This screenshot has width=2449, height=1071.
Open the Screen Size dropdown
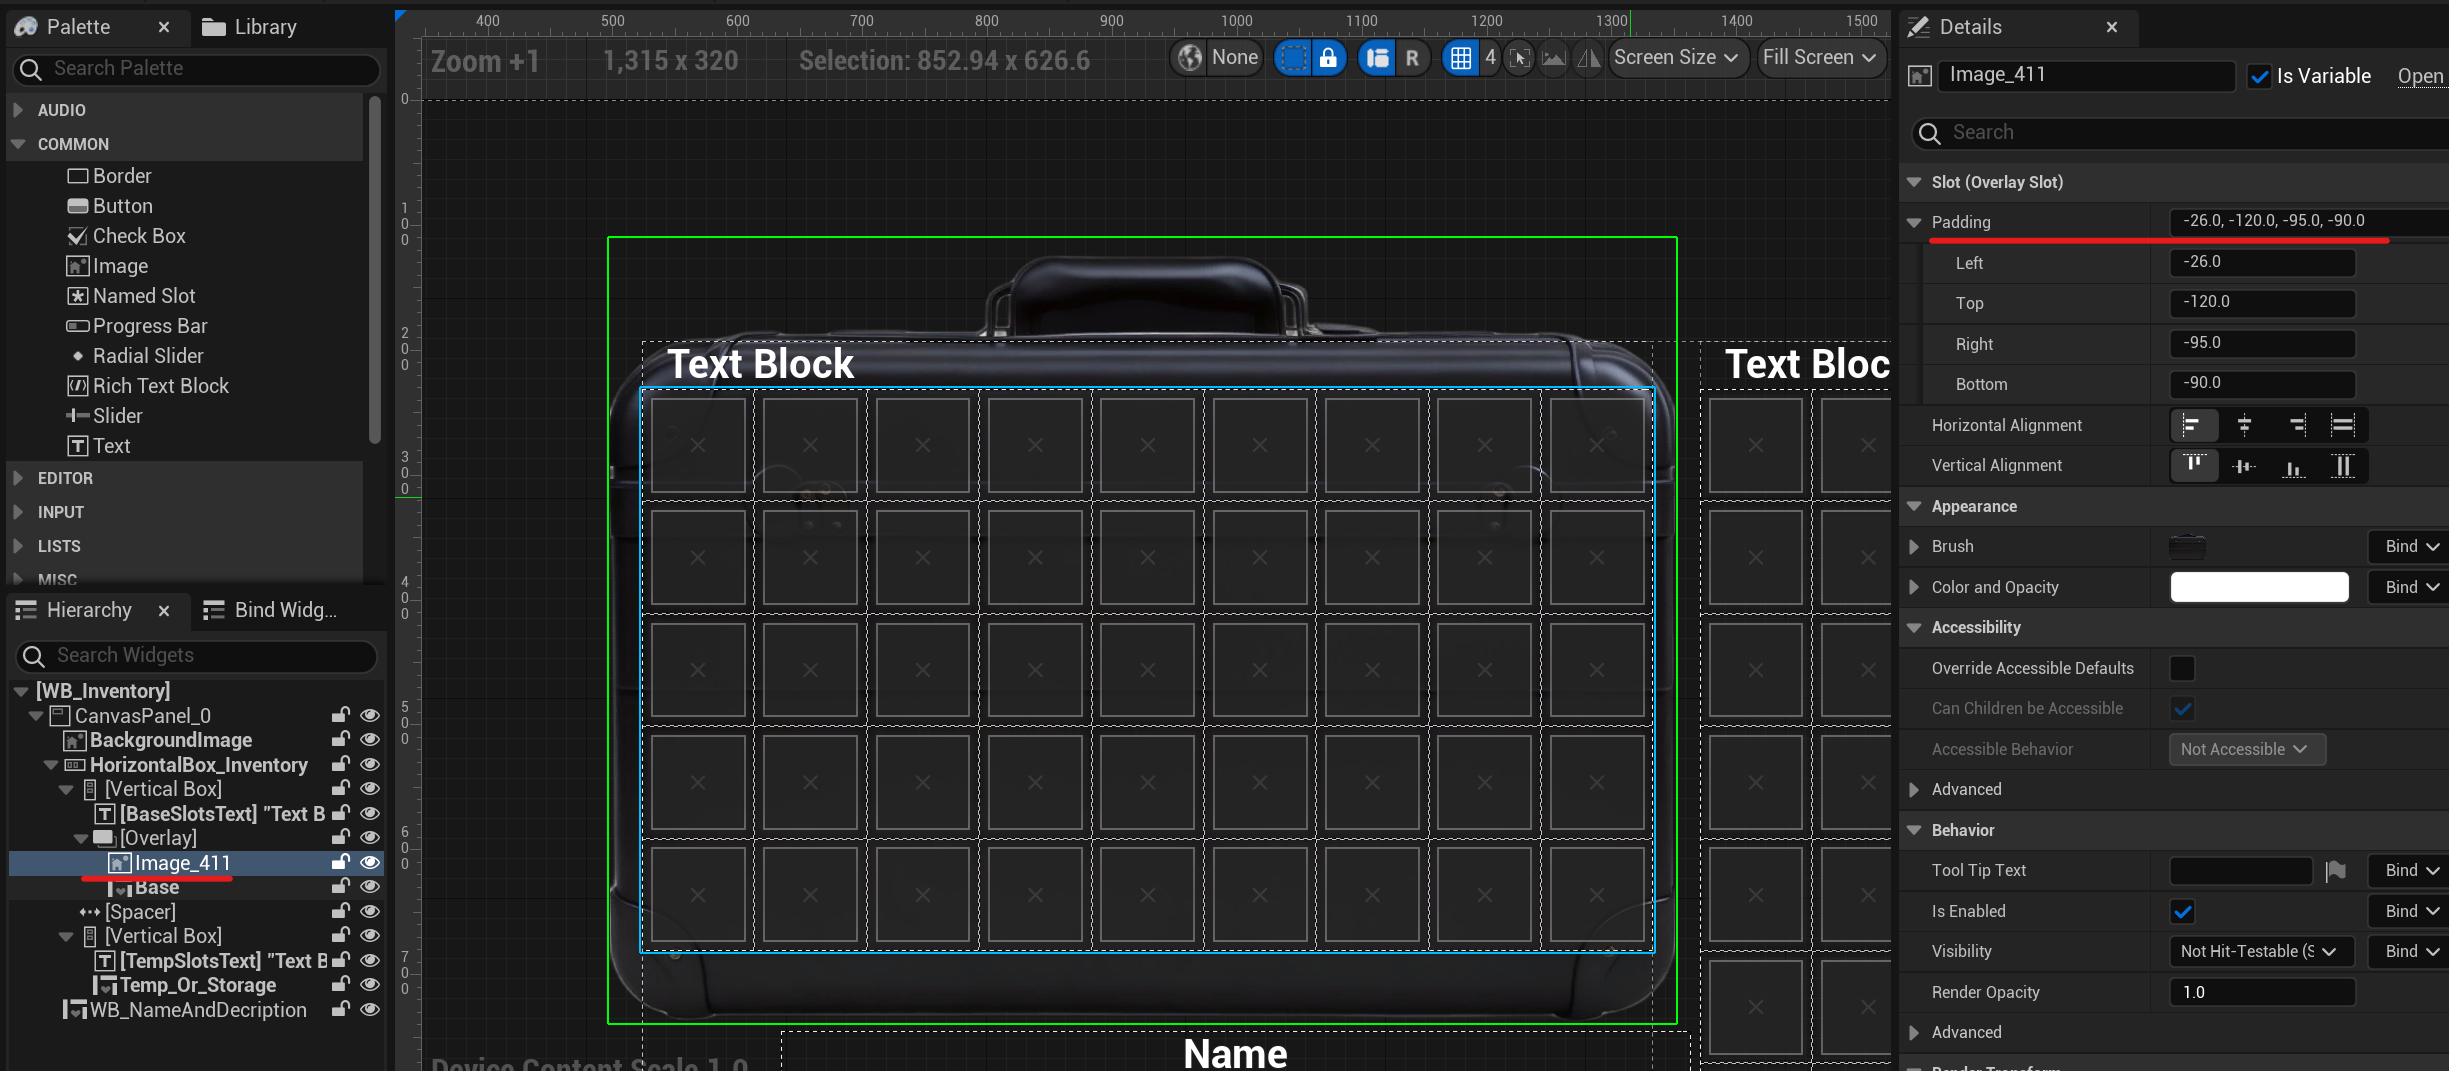click(x=1677, y=58)
